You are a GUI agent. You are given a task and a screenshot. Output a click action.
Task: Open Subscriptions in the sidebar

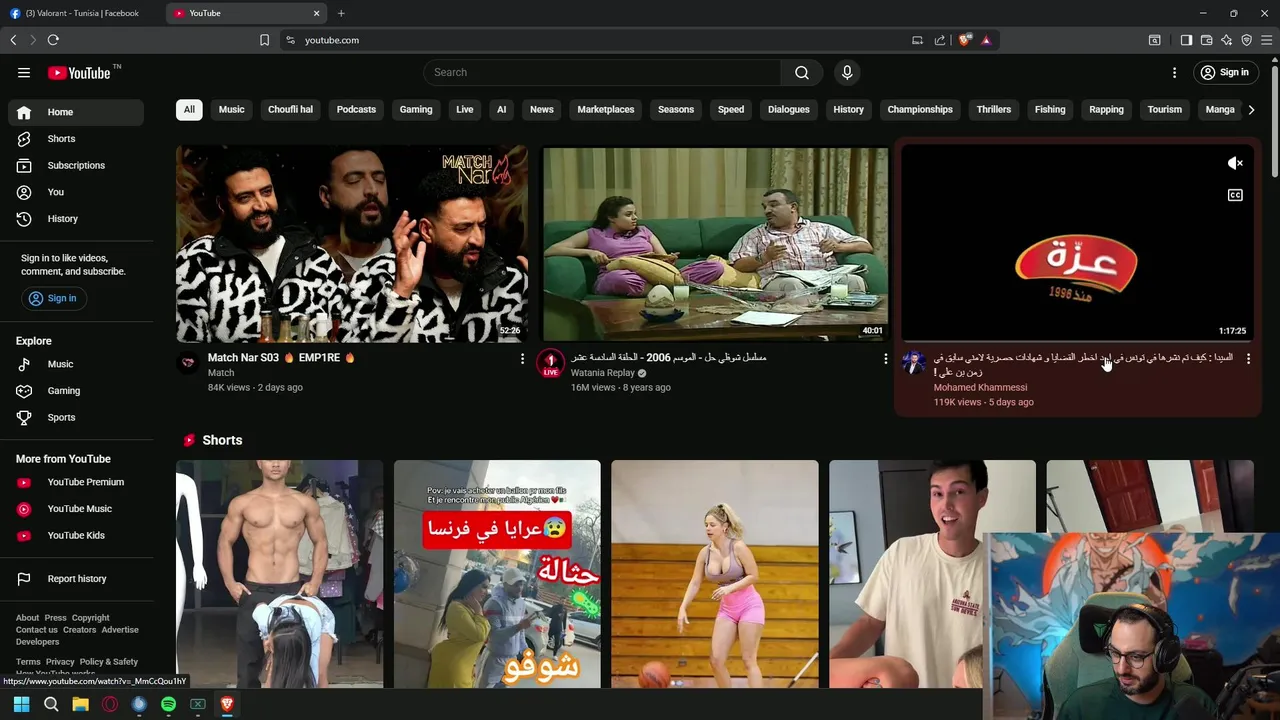(x=76, y=165)
